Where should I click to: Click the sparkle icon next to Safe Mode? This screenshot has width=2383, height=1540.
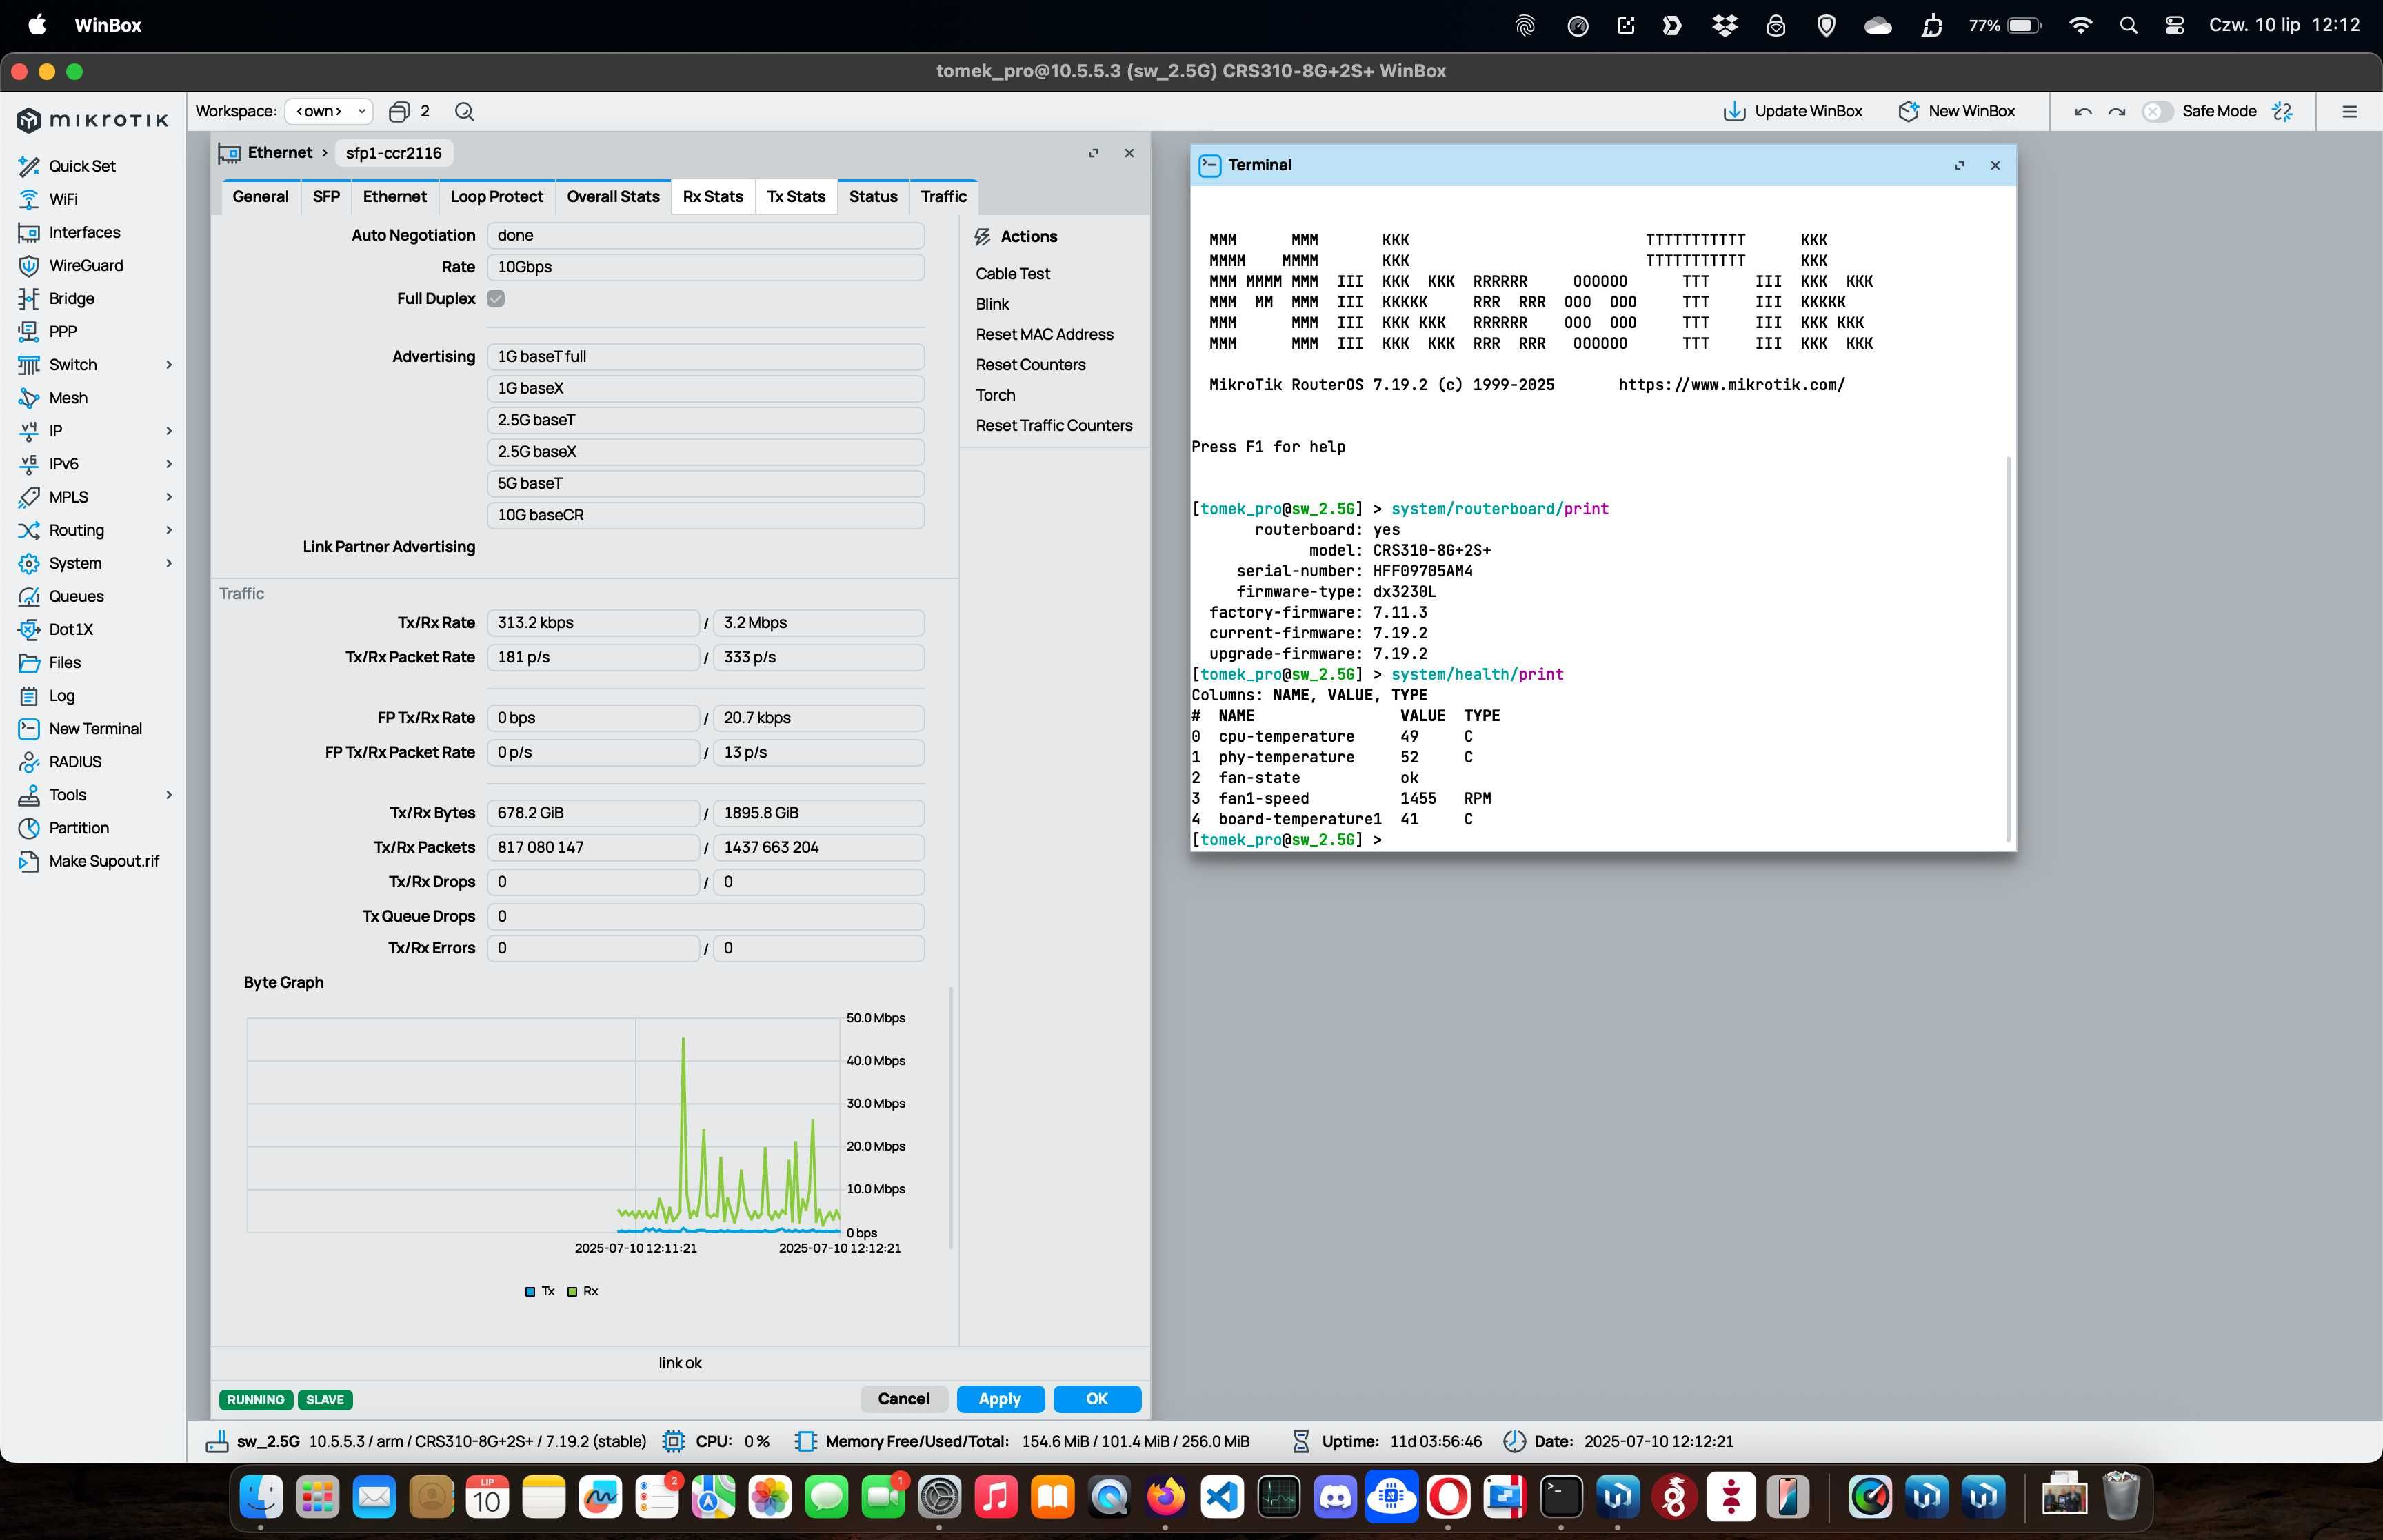click(x=2282, y=111)
